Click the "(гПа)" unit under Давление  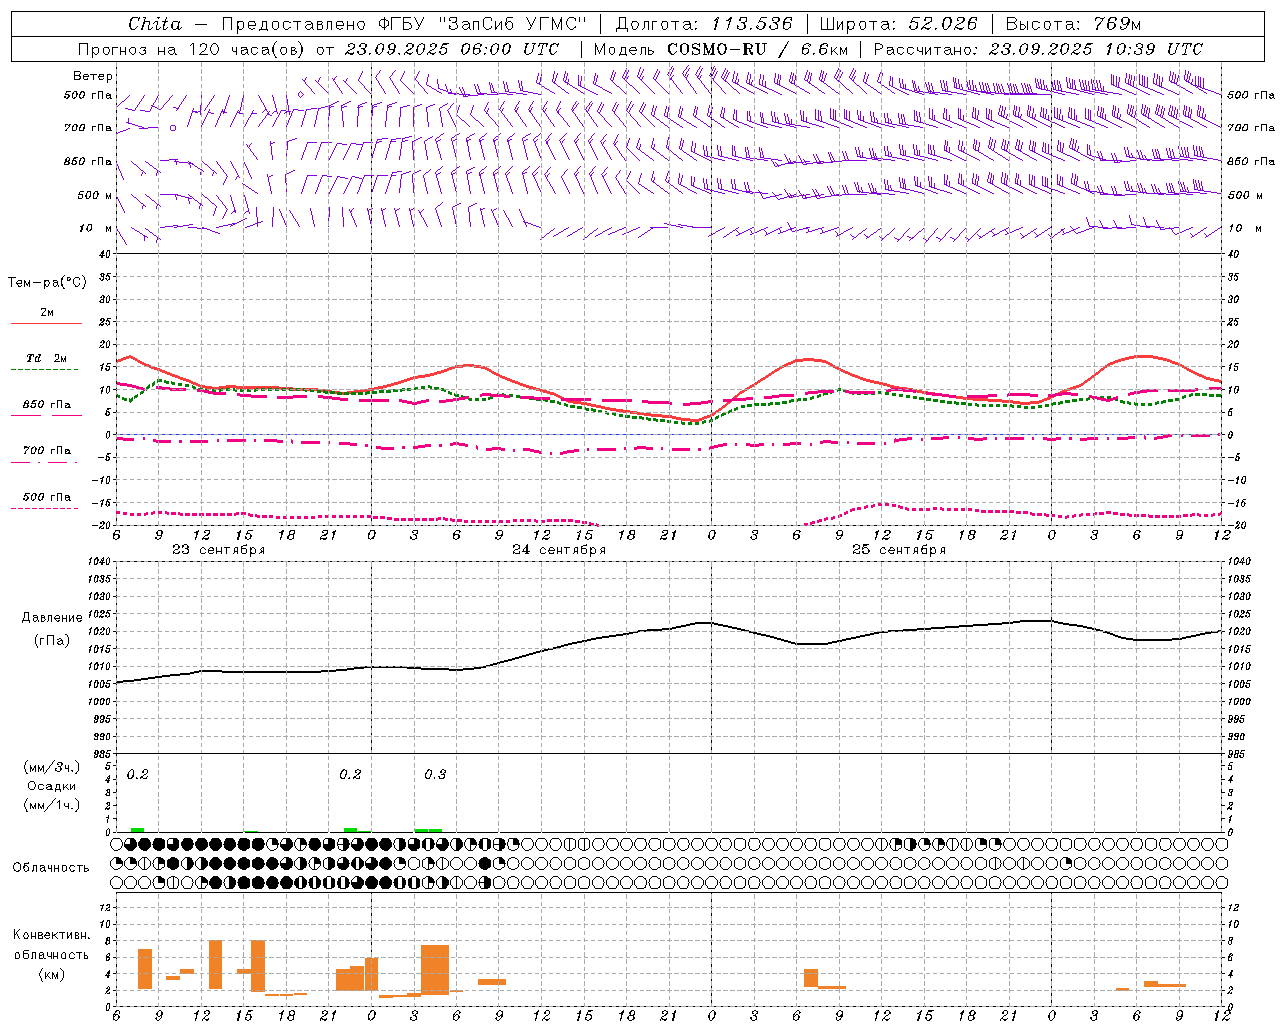[51, 641]
